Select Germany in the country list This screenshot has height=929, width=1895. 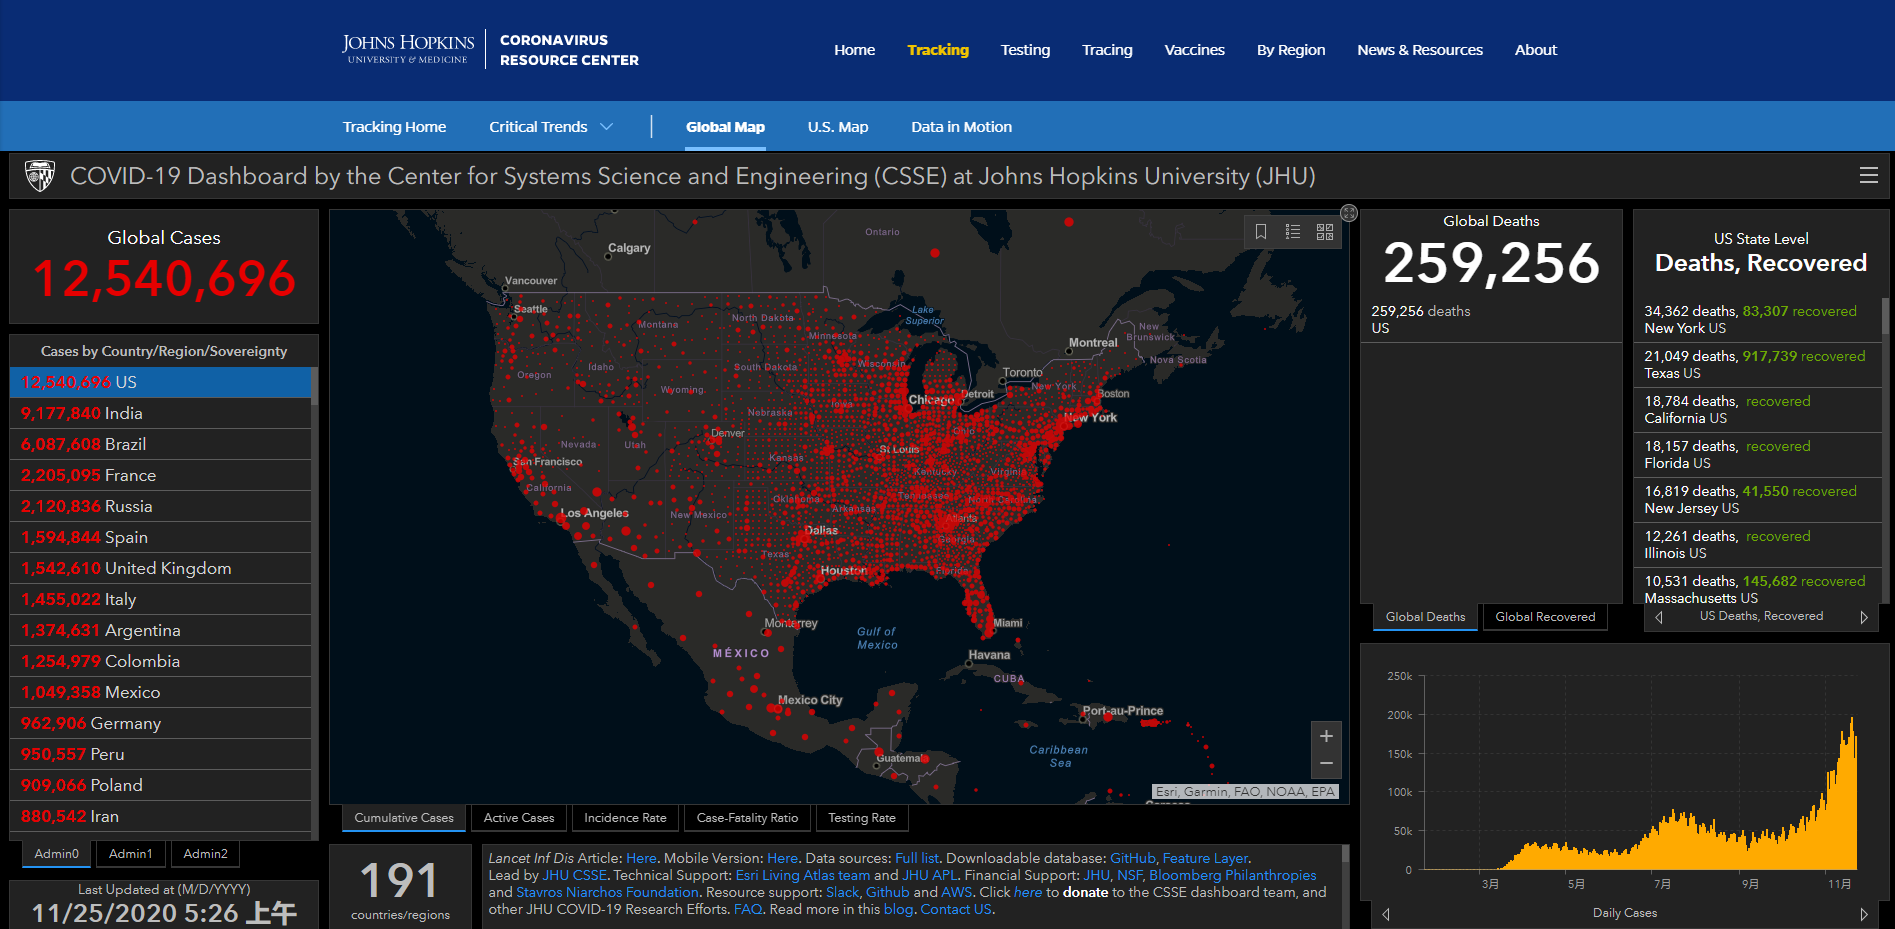point(160,723)
